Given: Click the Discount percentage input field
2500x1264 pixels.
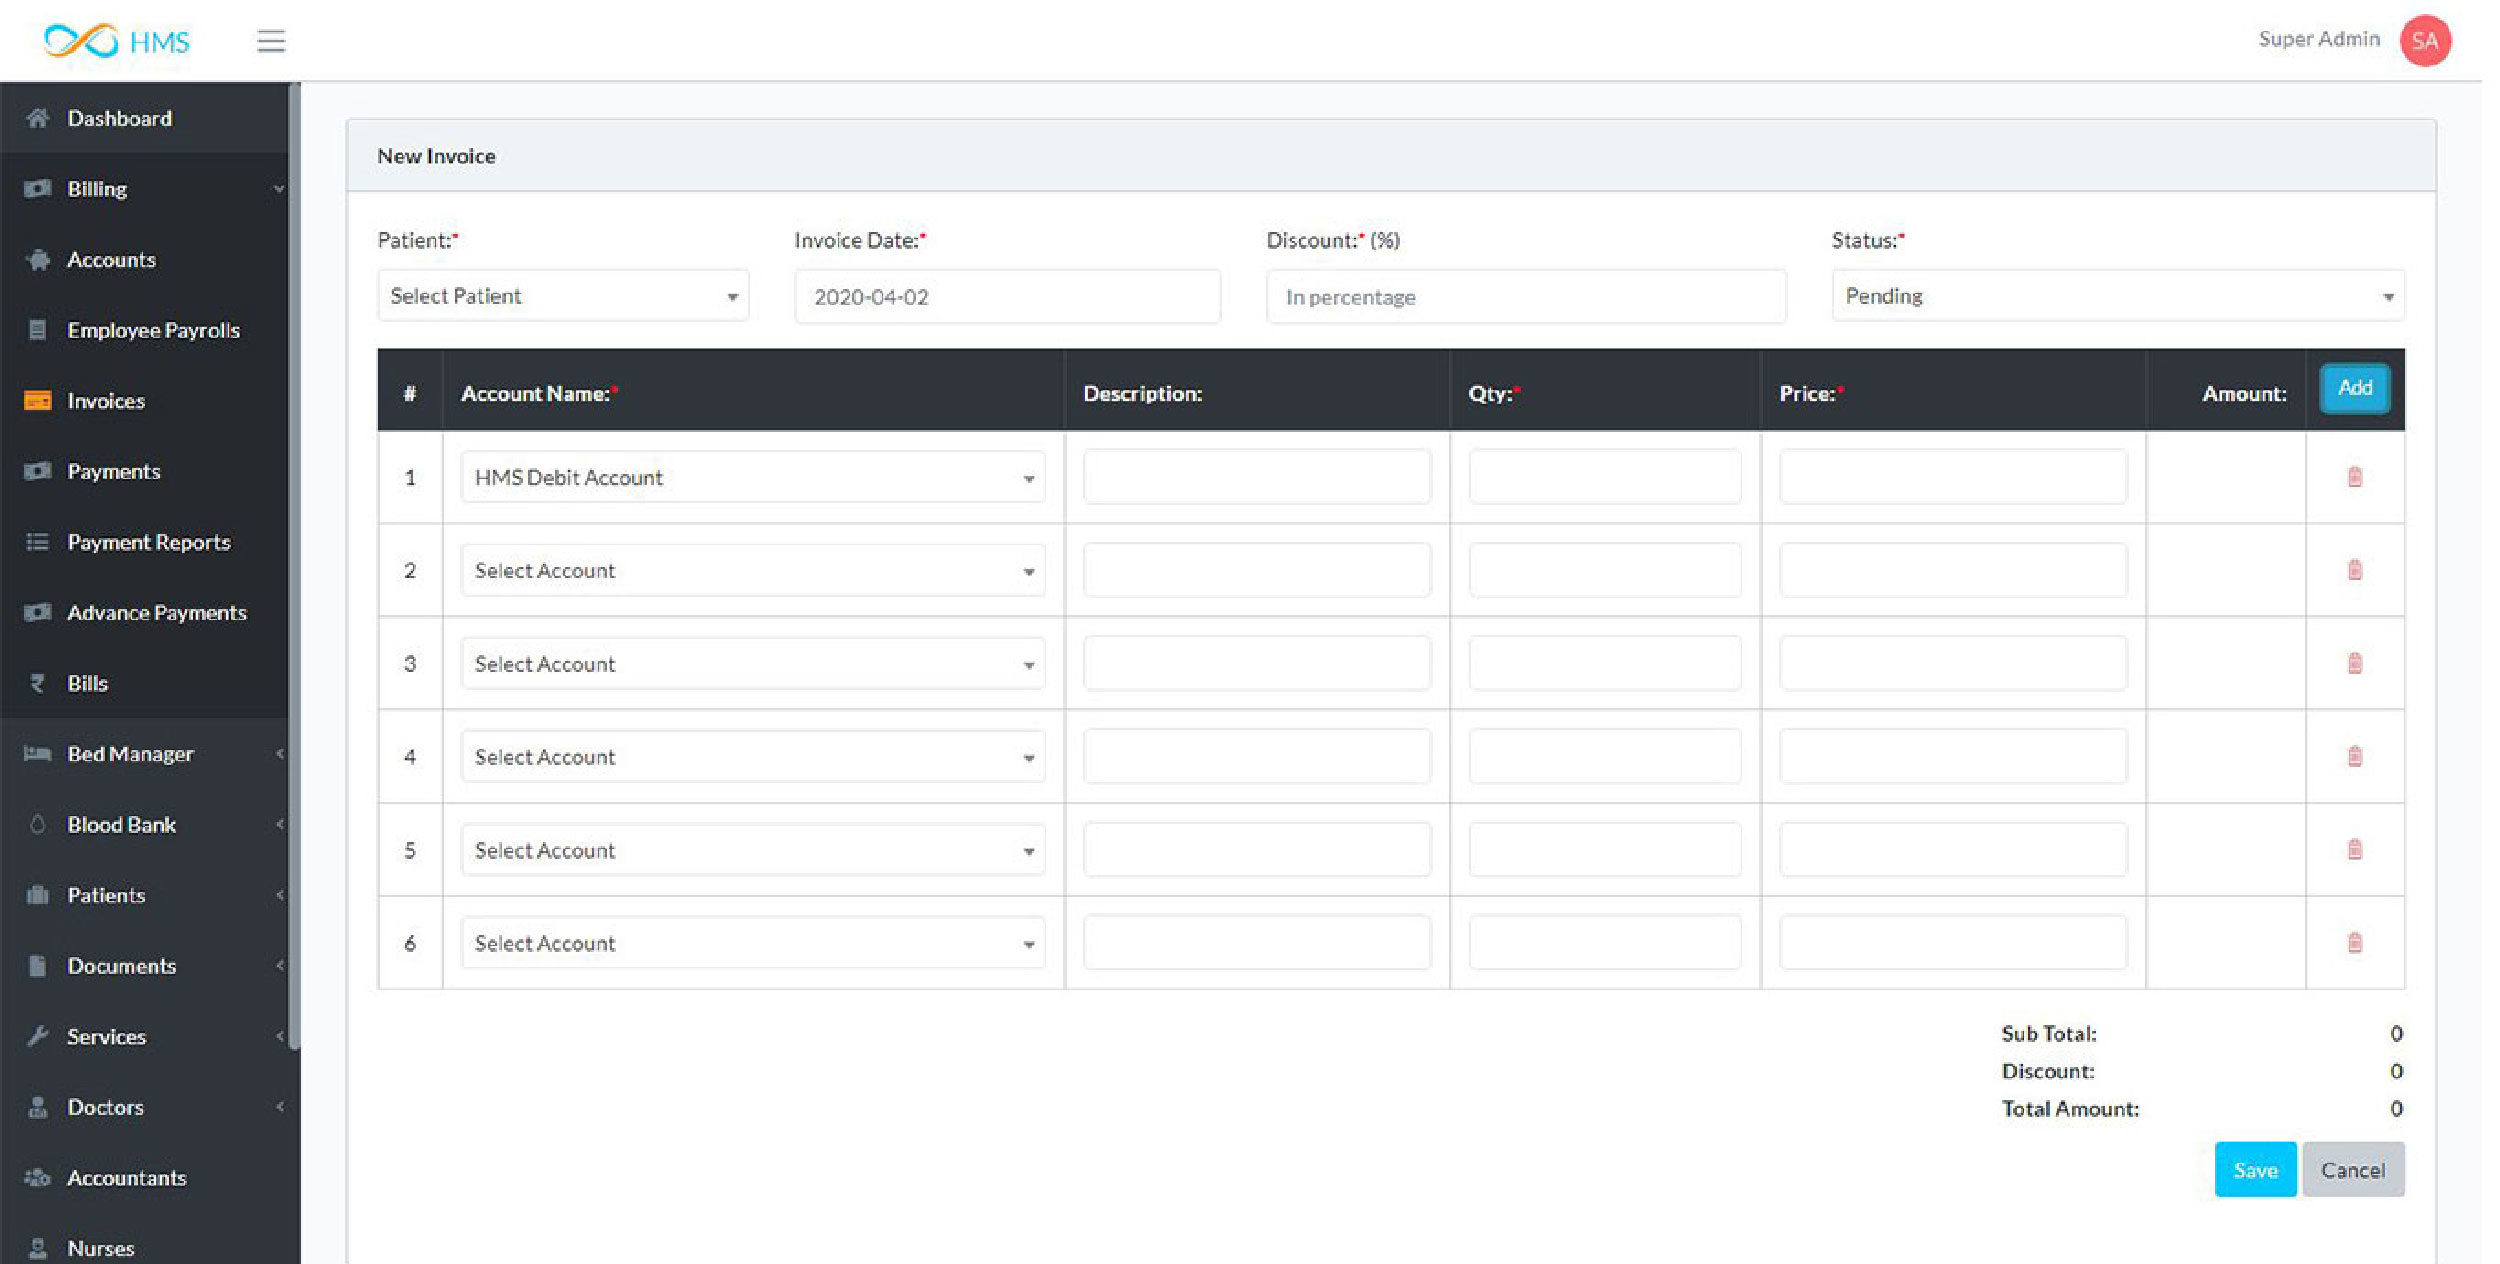Looking at the screenshot, I should pos(1525,297).
